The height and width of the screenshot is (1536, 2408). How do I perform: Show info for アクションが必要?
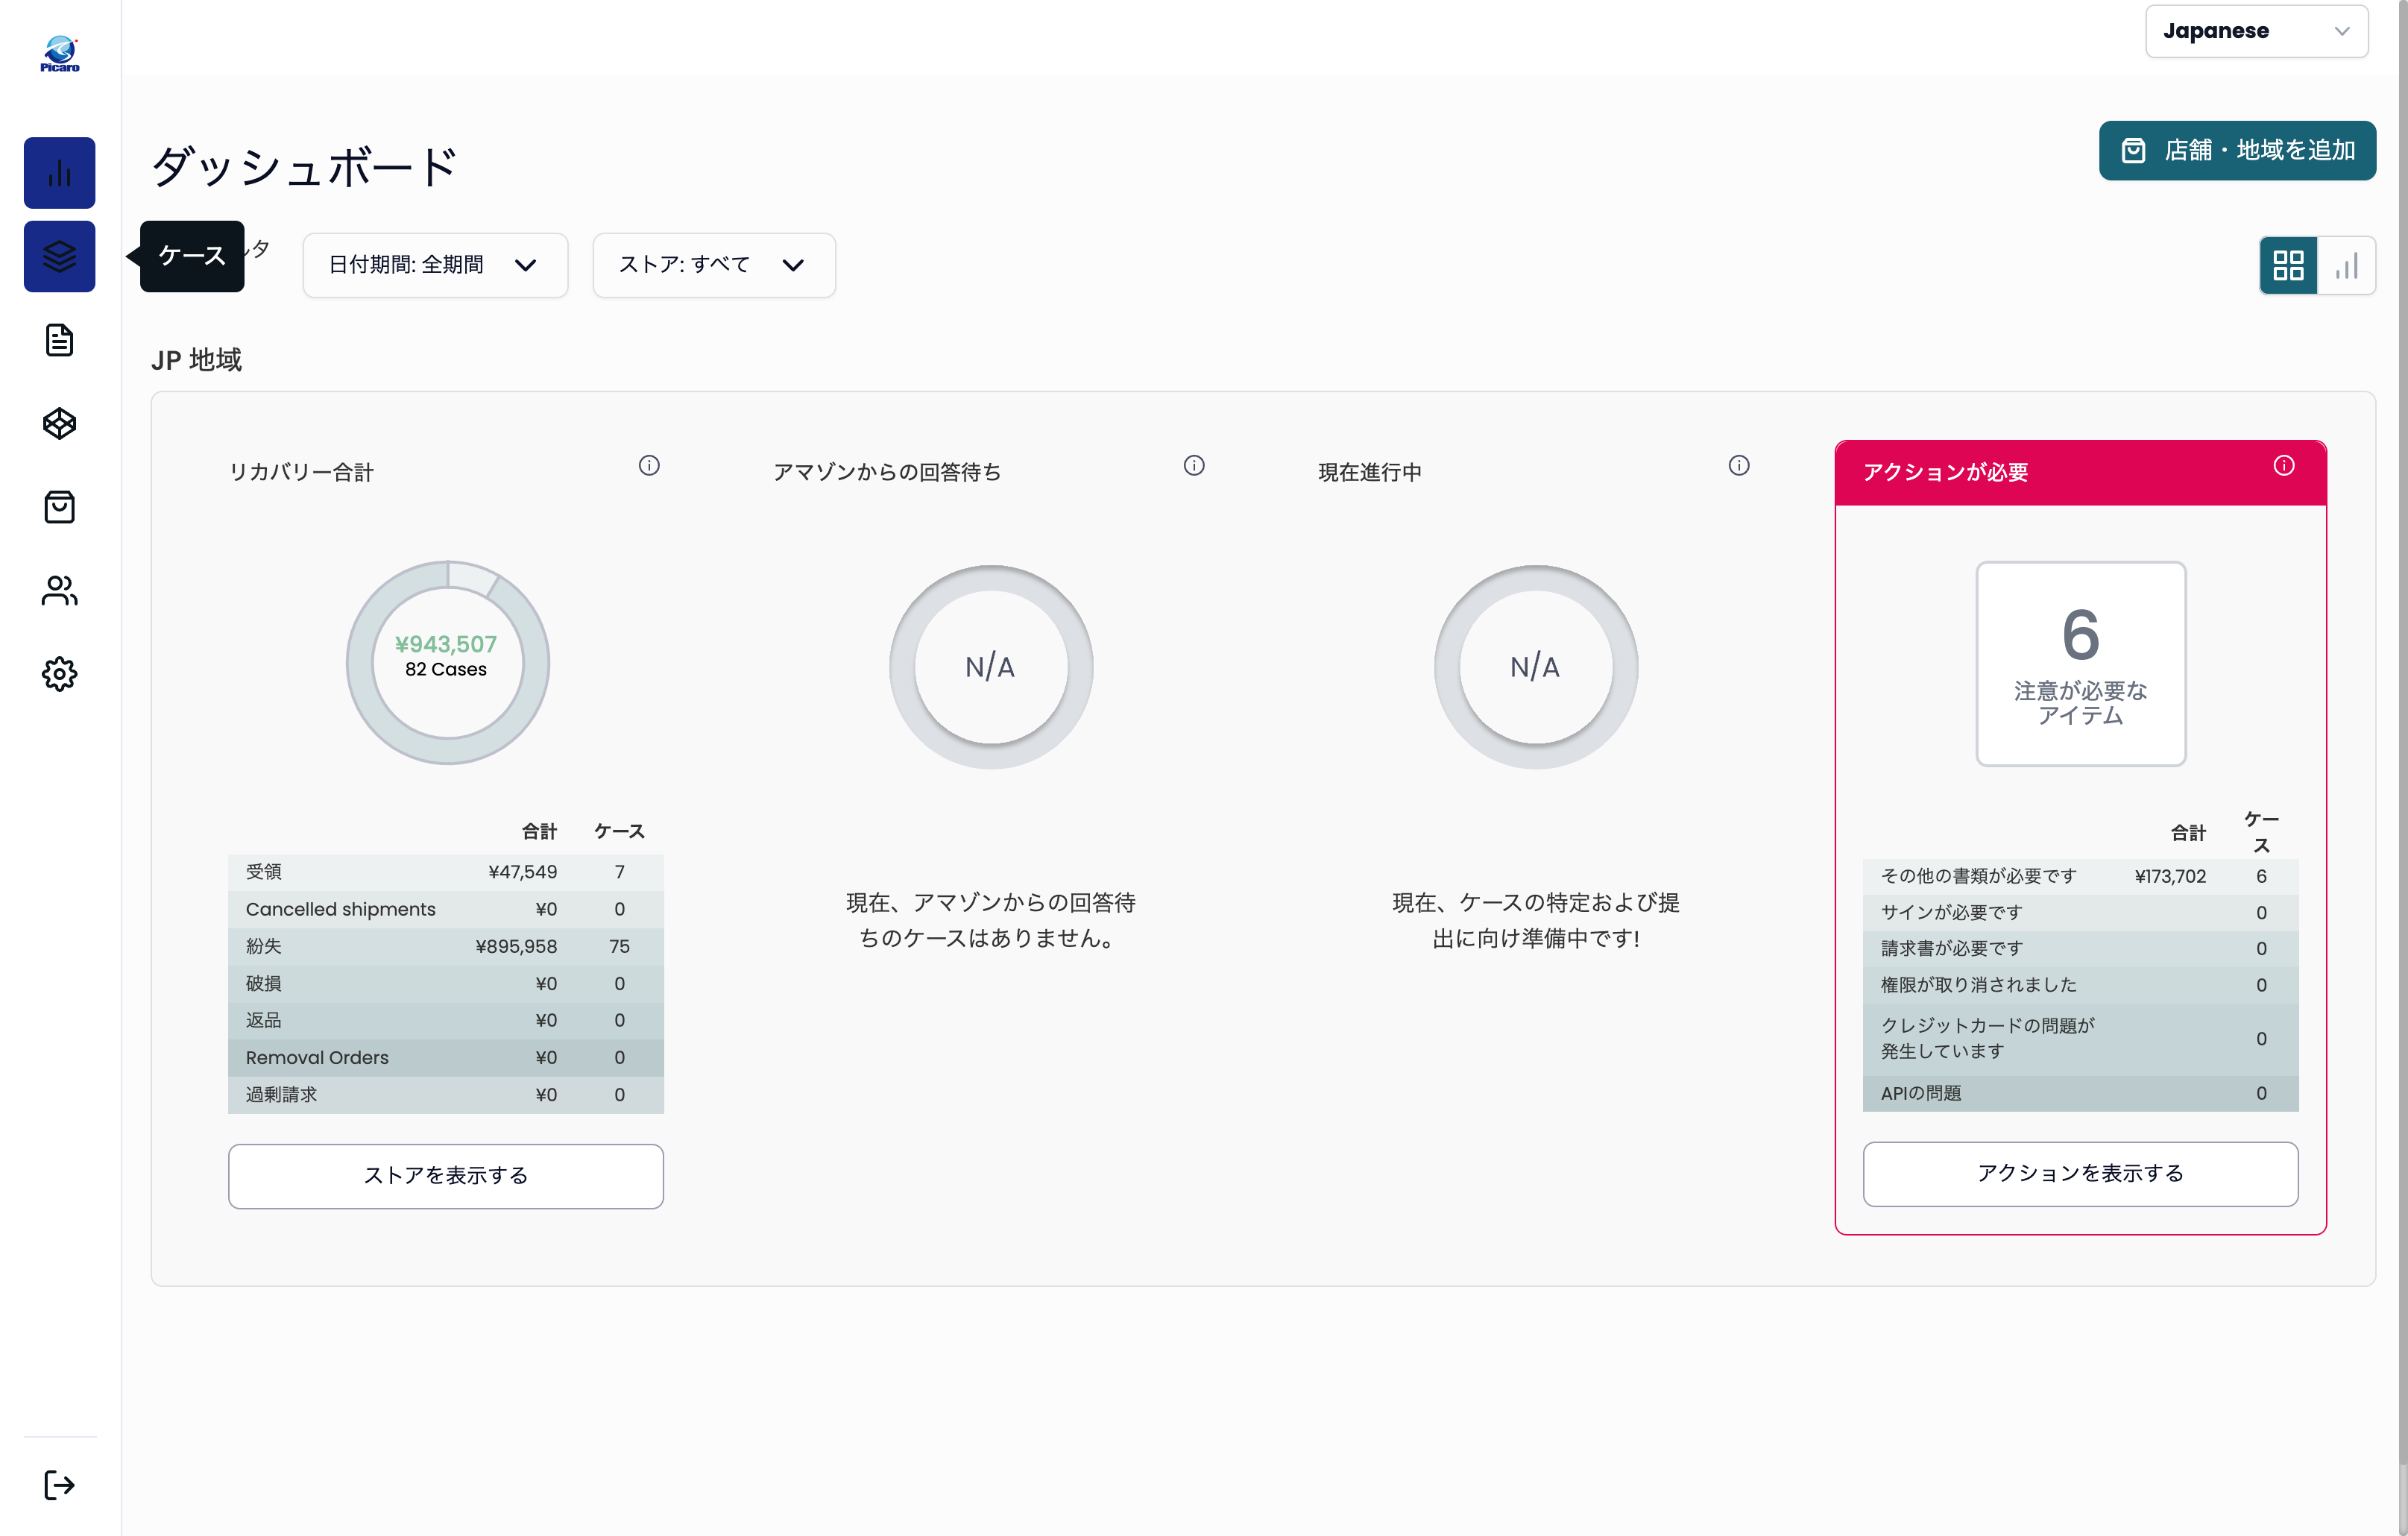click(x=2284, y=465)
